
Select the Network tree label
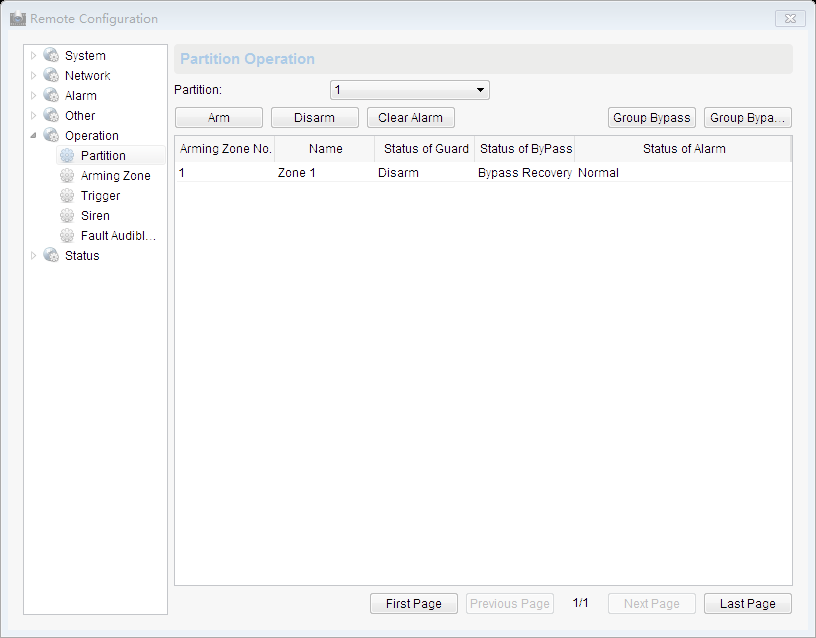tap(87, 75)
